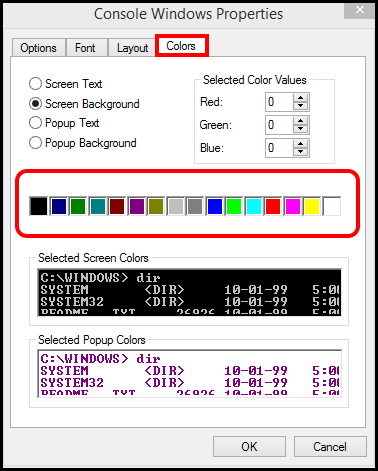Image resolution: width=378 pixels, height=471 pixels.
Task: Pick the black color swatch
Action: point(39,206)
